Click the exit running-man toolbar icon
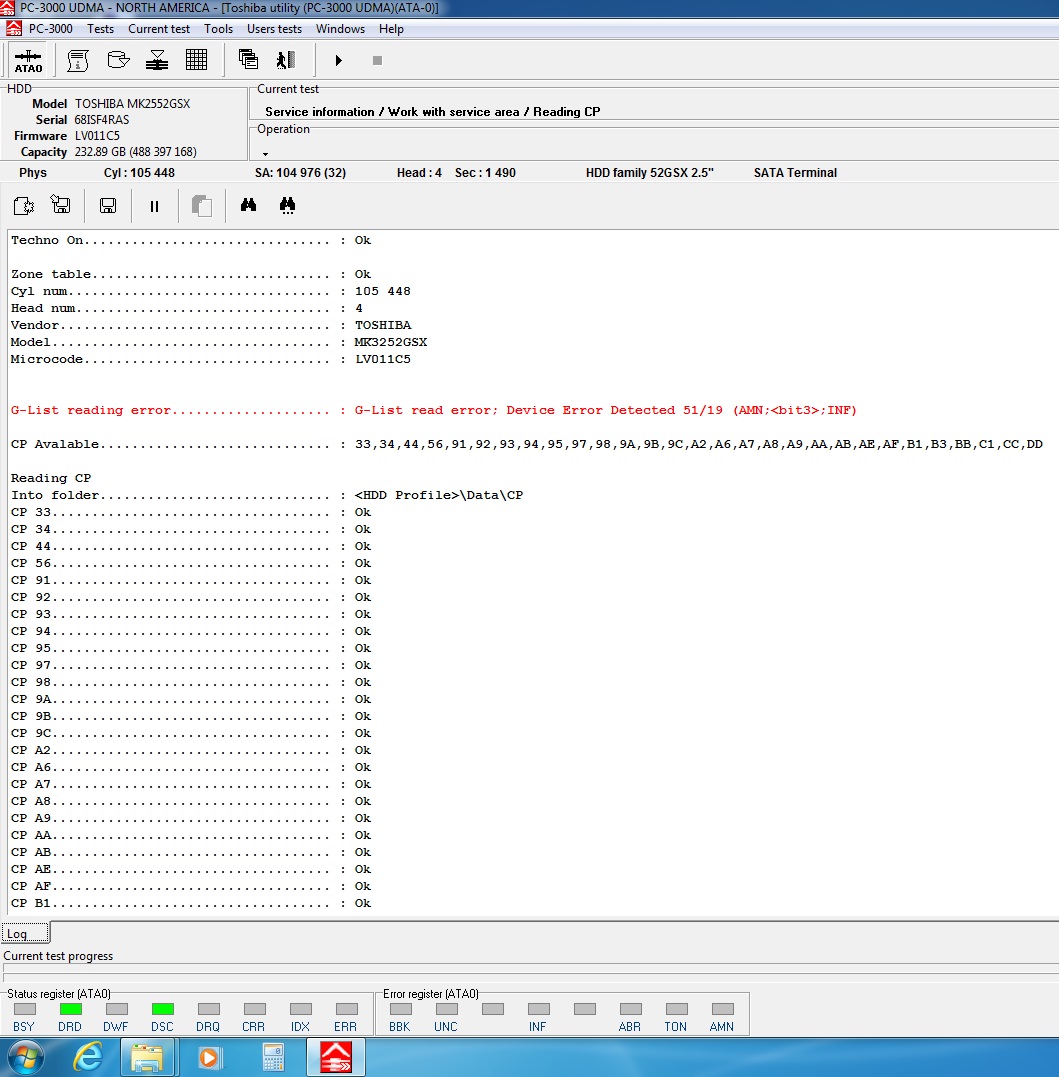This screenshot has height=1077, width=1059. [286, 60]
